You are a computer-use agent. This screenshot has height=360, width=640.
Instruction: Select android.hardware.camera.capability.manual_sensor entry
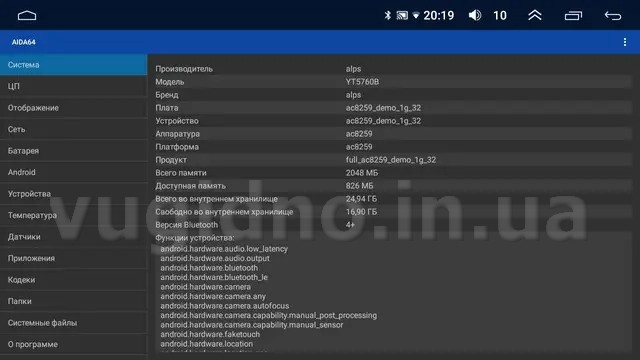tap(252, 325)
